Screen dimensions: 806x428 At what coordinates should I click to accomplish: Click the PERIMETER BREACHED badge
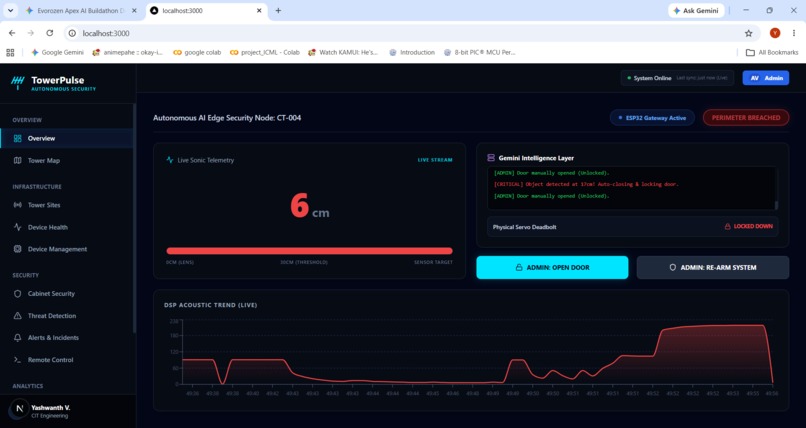746,118
